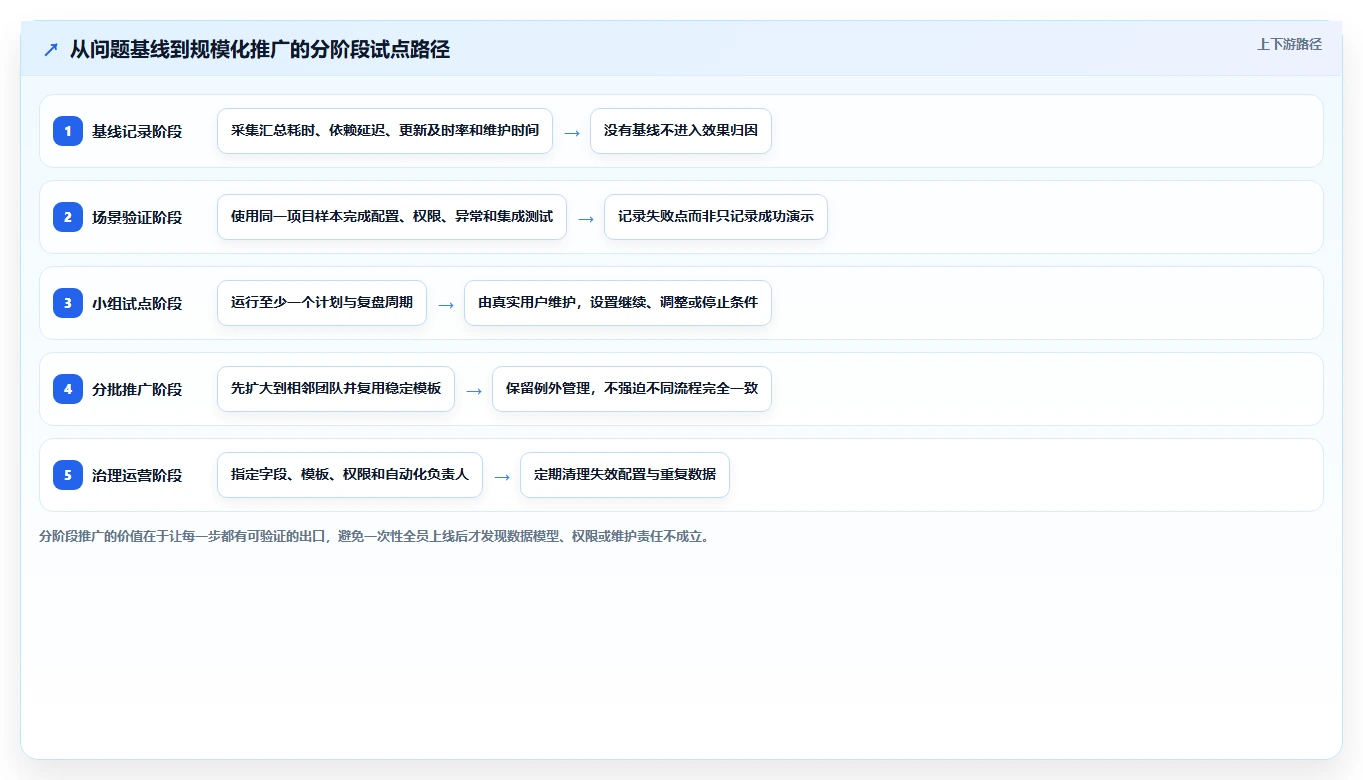This screenshot has width=1363, height=780.
Task: Select step number badge 3
Action: (68, 303)
